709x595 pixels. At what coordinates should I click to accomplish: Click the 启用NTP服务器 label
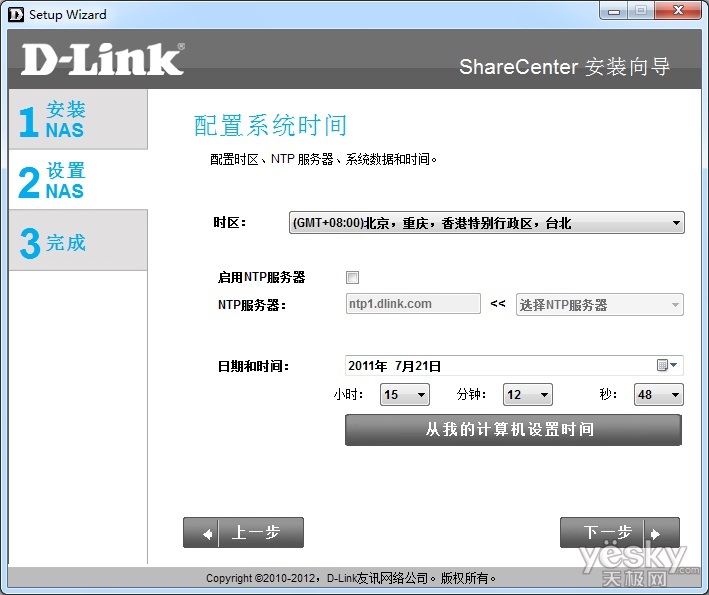coord(261,277)
